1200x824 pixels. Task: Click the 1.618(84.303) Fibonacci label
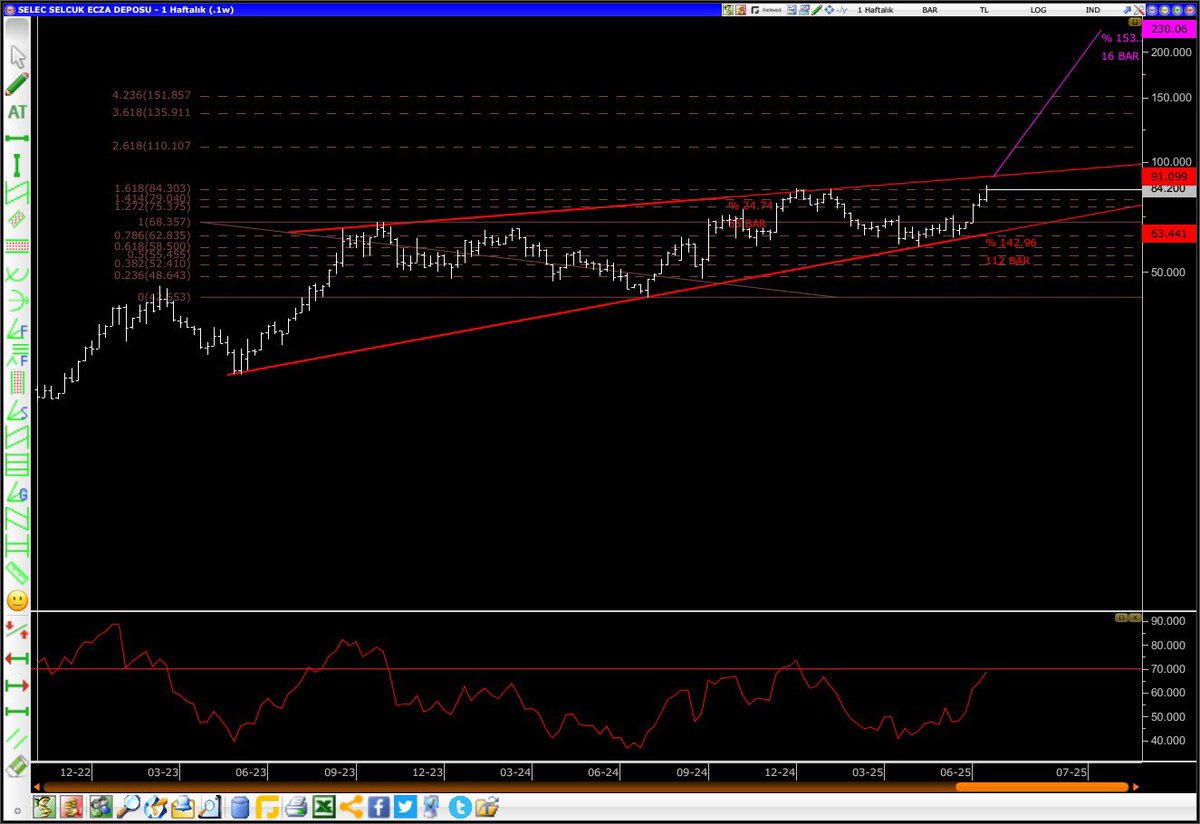click(151, 188)
